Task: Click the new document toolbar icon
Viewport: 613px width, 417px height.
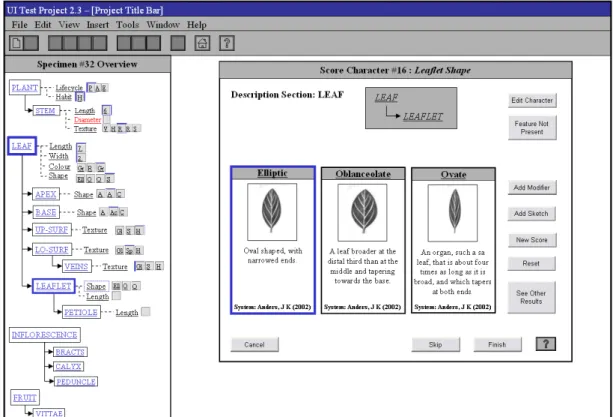Action: [16, 43]
